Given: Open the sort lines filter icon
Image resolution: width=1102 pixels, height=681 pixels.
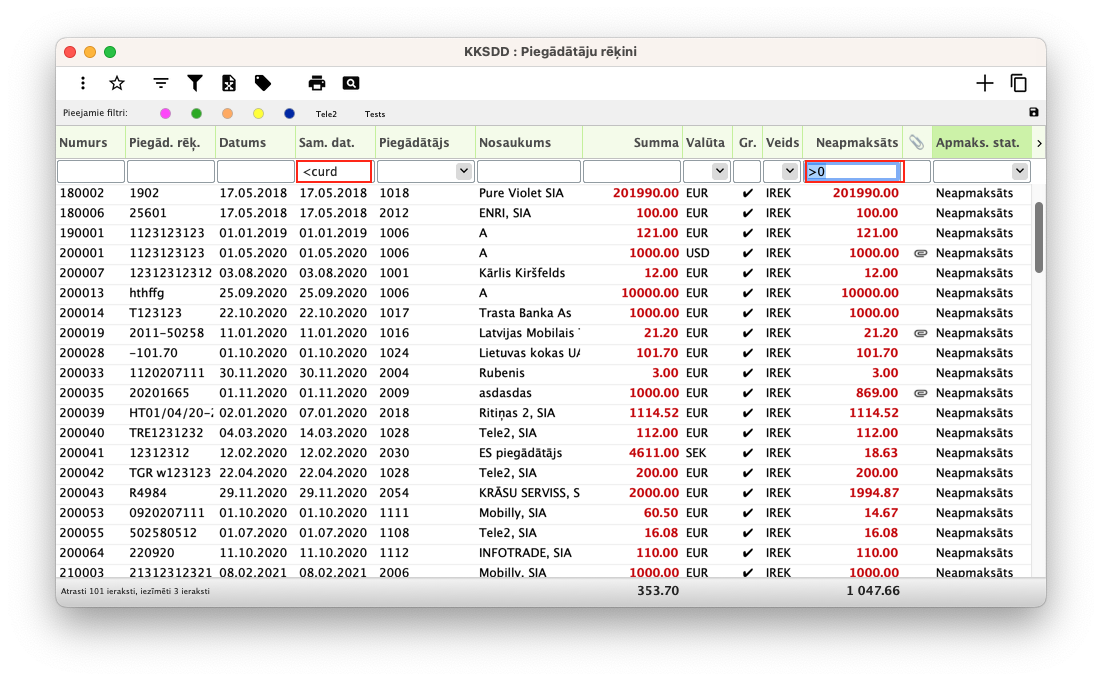Looking at the screenshot, I should (x=161, y=83).
